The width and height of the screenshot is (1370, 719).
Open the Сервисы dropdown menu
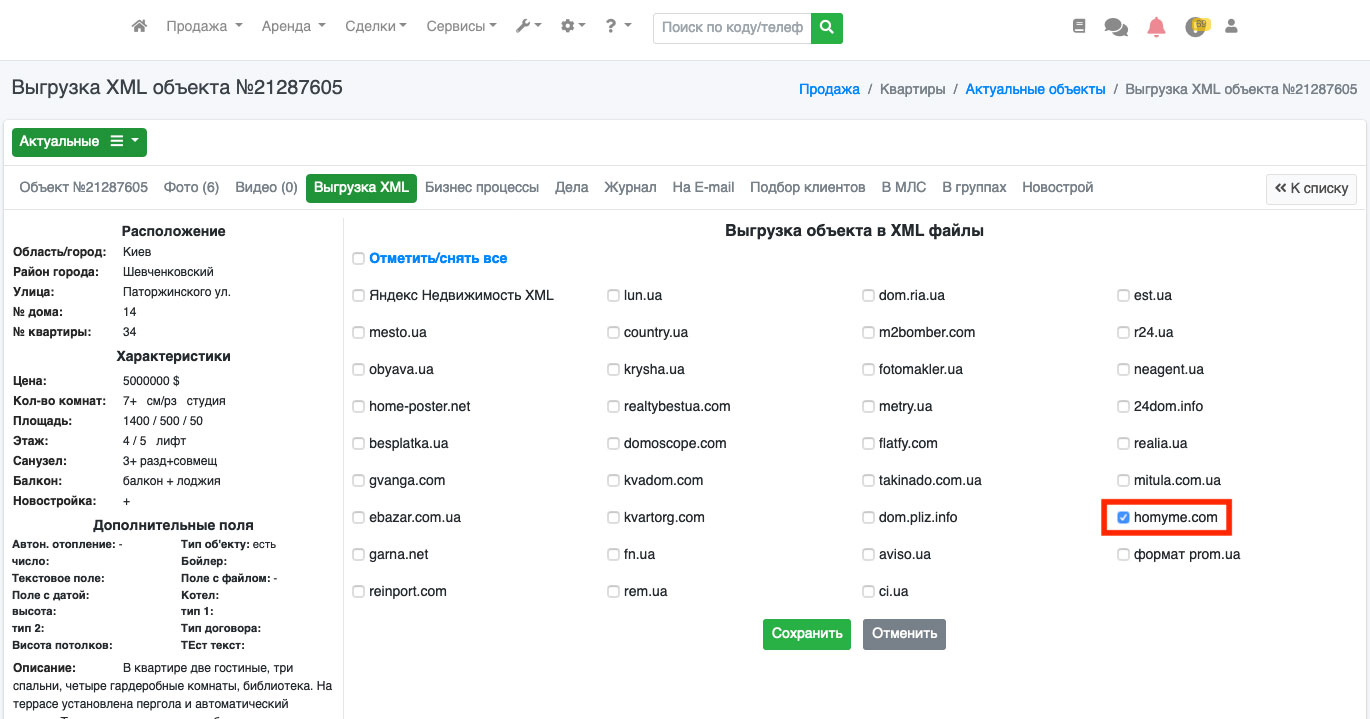point(461,27)
